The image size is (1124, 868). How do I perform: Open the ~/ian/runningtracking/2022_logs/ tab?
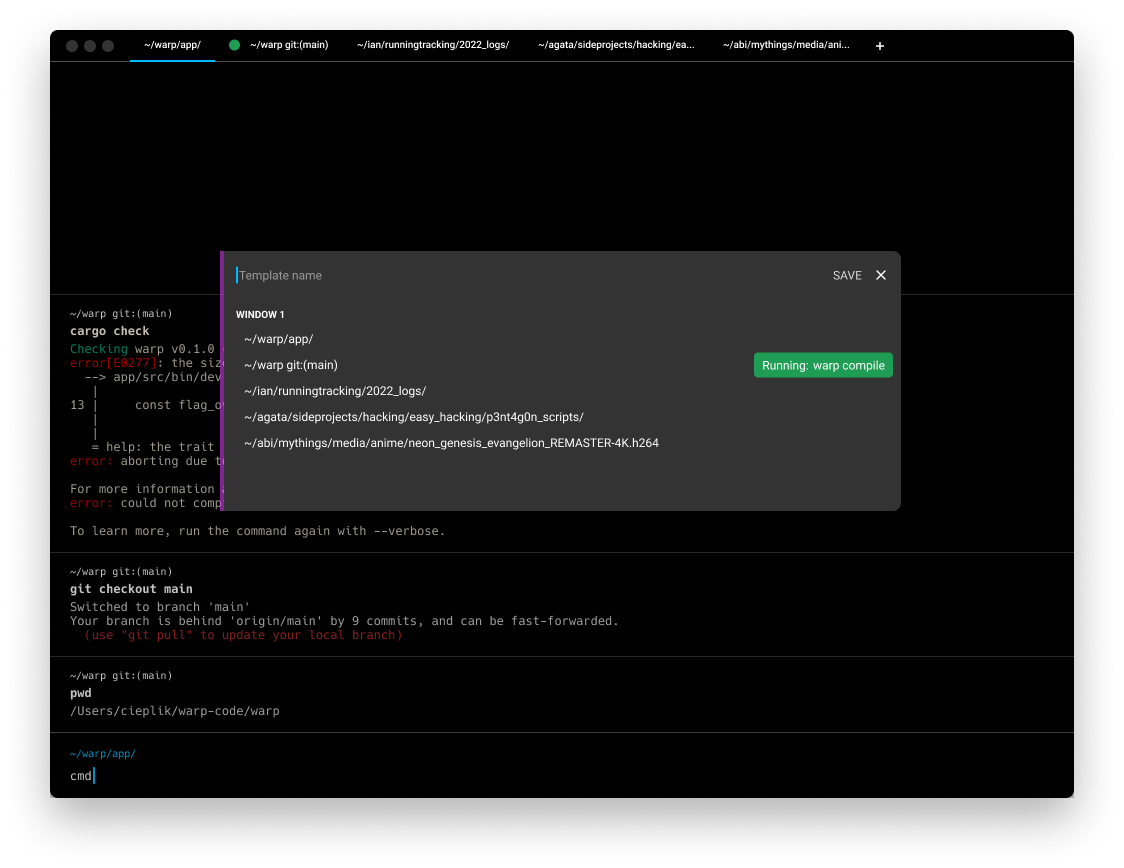[433, 45]
